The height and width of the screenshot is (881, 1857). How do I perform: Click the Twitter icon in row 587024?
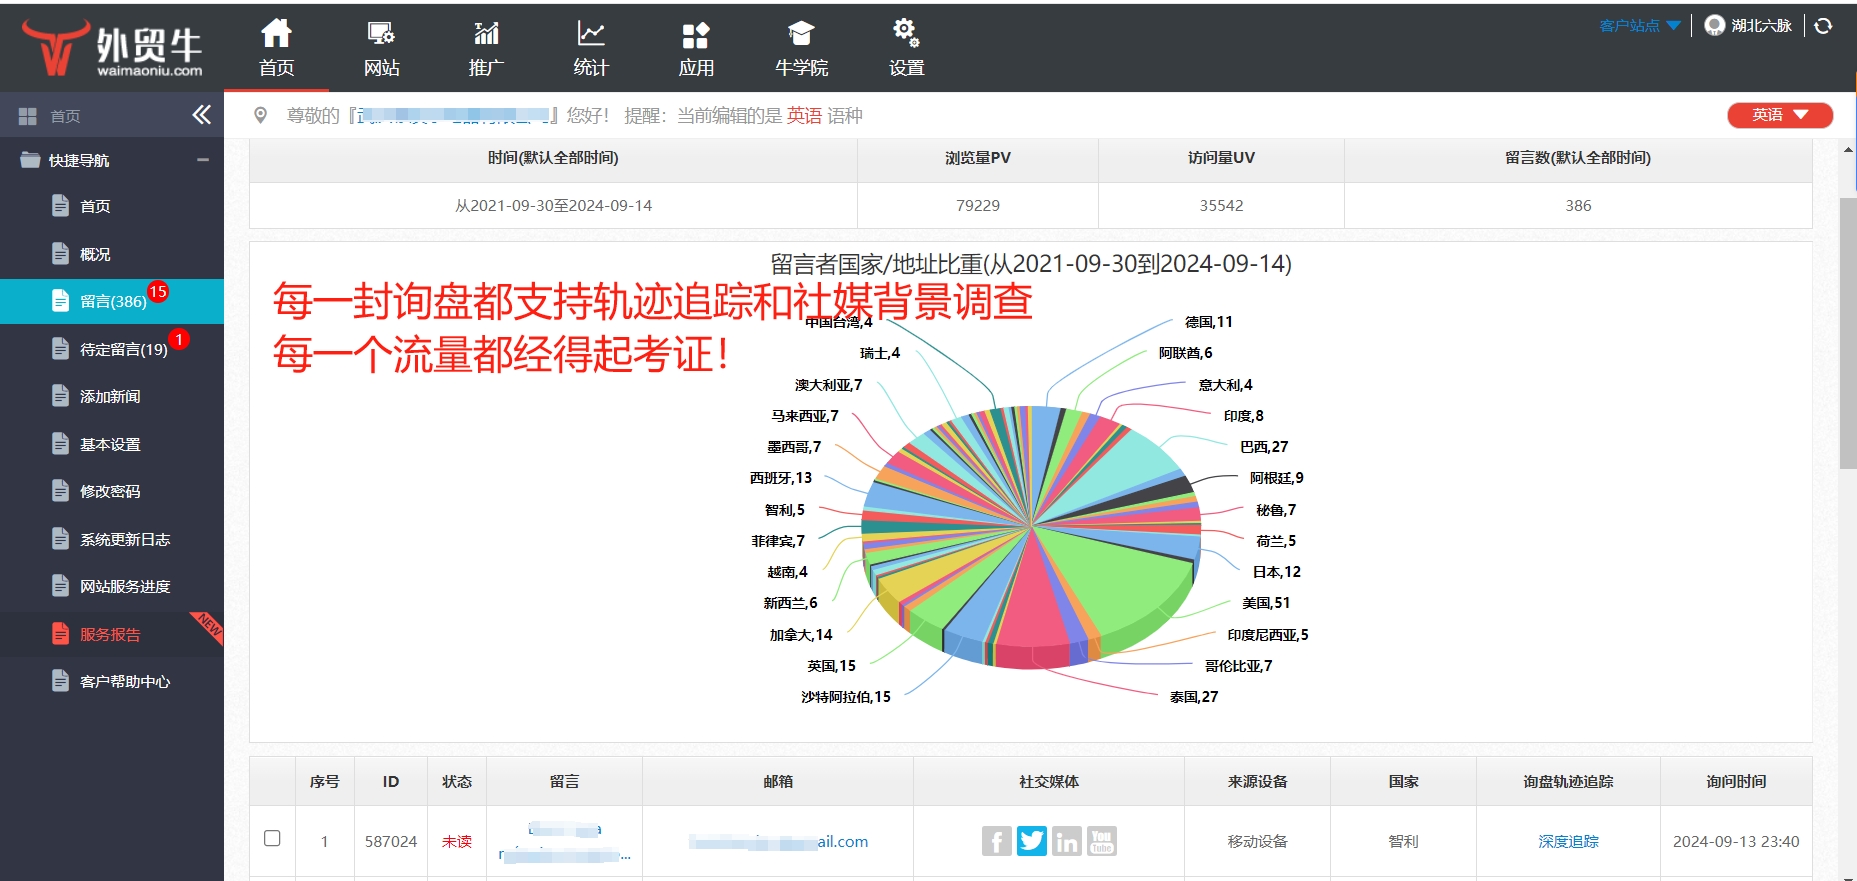(x=1032, y=841)
